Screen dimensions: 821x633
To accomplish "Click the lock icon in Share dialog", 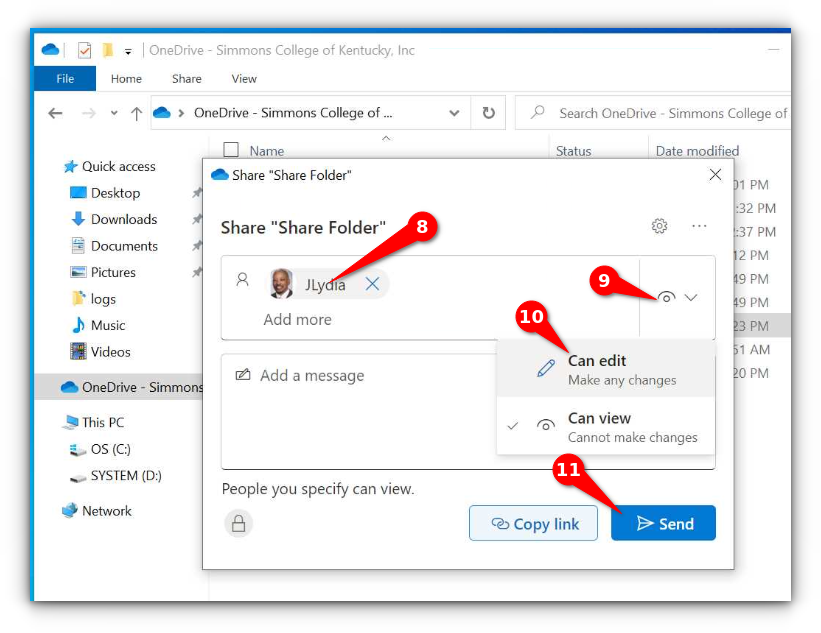I will pos(238,523).
